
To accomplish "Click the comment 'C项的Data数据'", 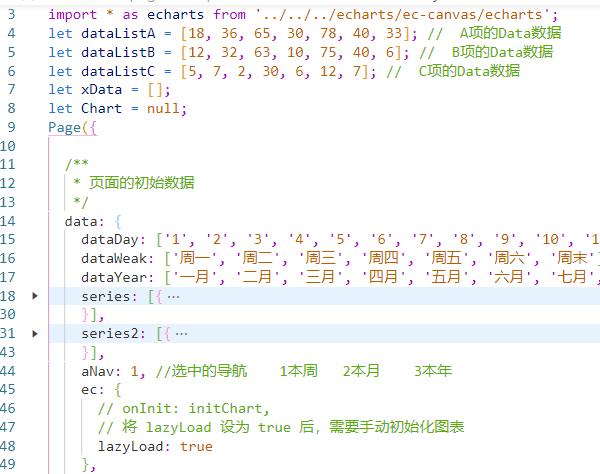I will click(x=469, y=71).
